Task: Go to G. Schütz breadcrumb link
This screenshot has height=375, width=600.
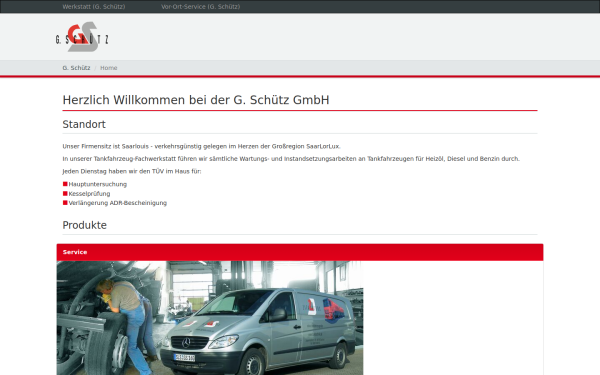Action: (77, 68)
